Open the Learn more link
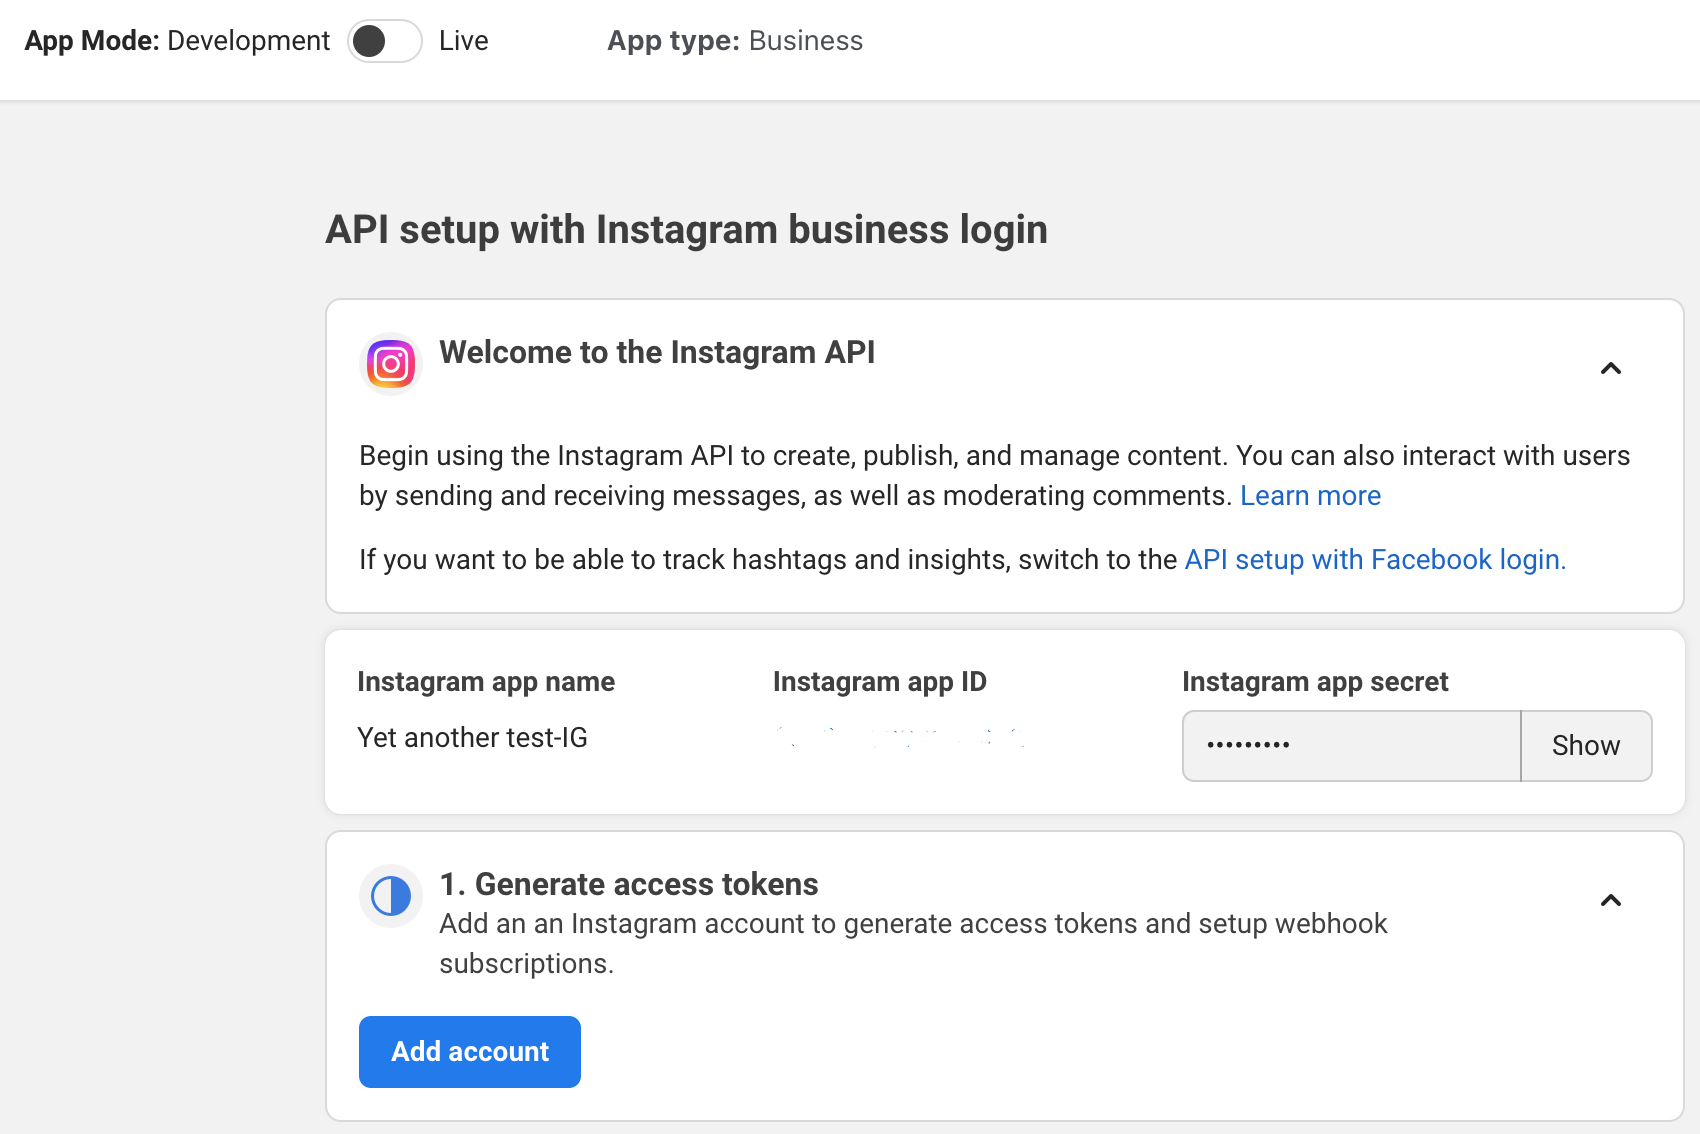The width and height of the screenshot is (1700, 1134). (x=1310, y=495)
